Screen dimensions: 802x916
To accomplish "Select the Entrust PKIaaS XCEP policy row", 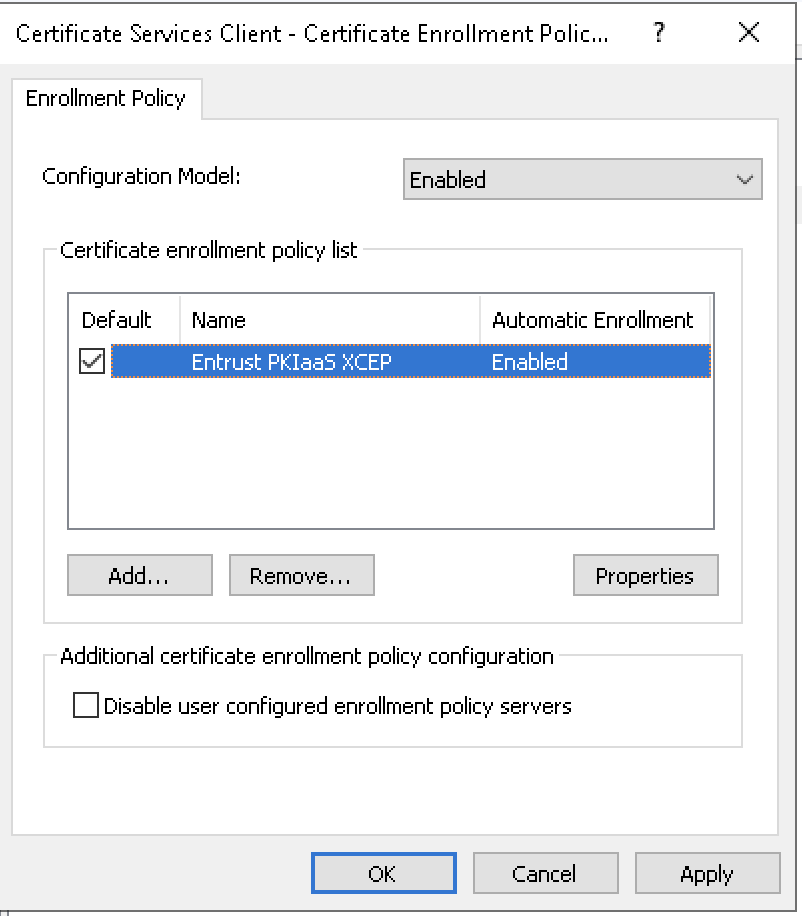I will point(291,362).
